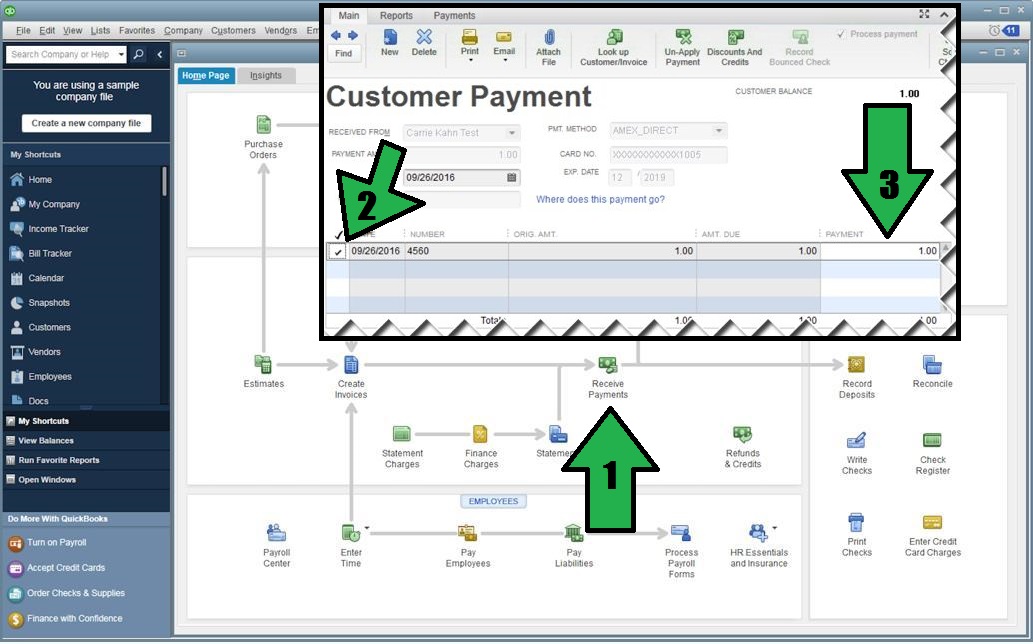The image size is (1033, 644).
Task: Go to the previous payment arrow
Action: click(x=335, y=35)
